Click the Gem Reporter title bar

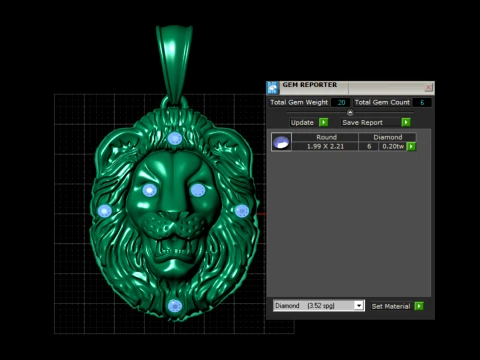[x=350, y=88]
